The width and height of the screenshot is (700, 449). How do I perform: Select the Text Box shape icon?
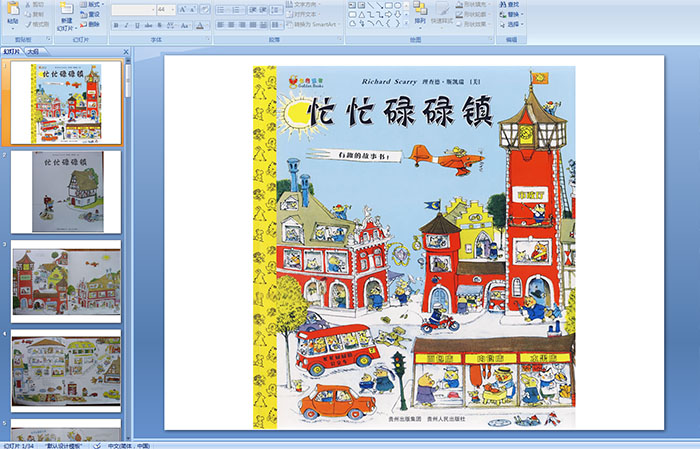click(352, 5)
